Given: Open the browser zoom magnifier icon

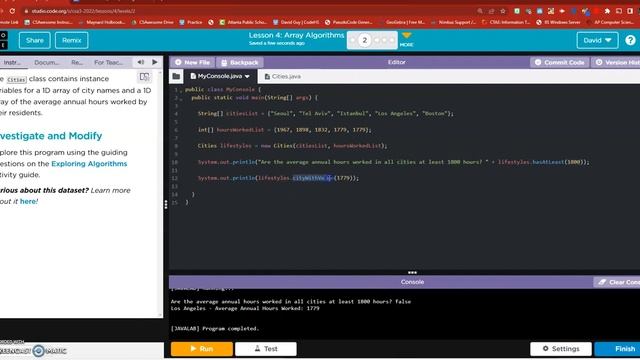Looking at the screenshot, I should point(480,11).
